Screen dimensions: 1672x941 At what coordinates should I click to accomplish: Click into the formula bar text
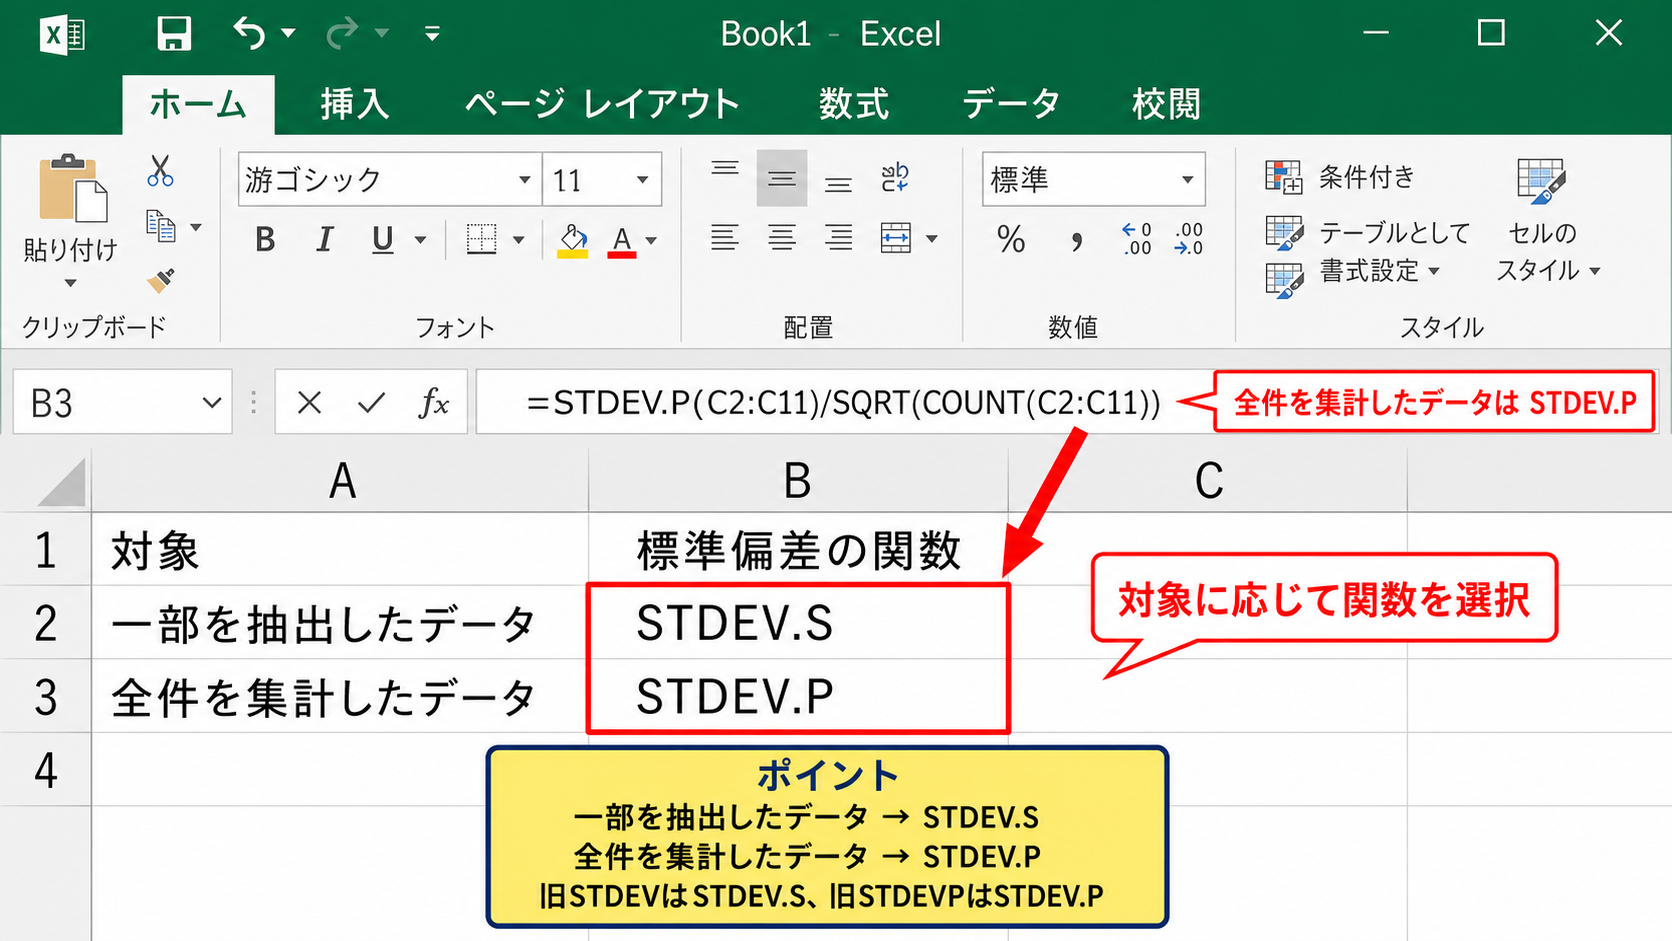click(x=844, y=403)
